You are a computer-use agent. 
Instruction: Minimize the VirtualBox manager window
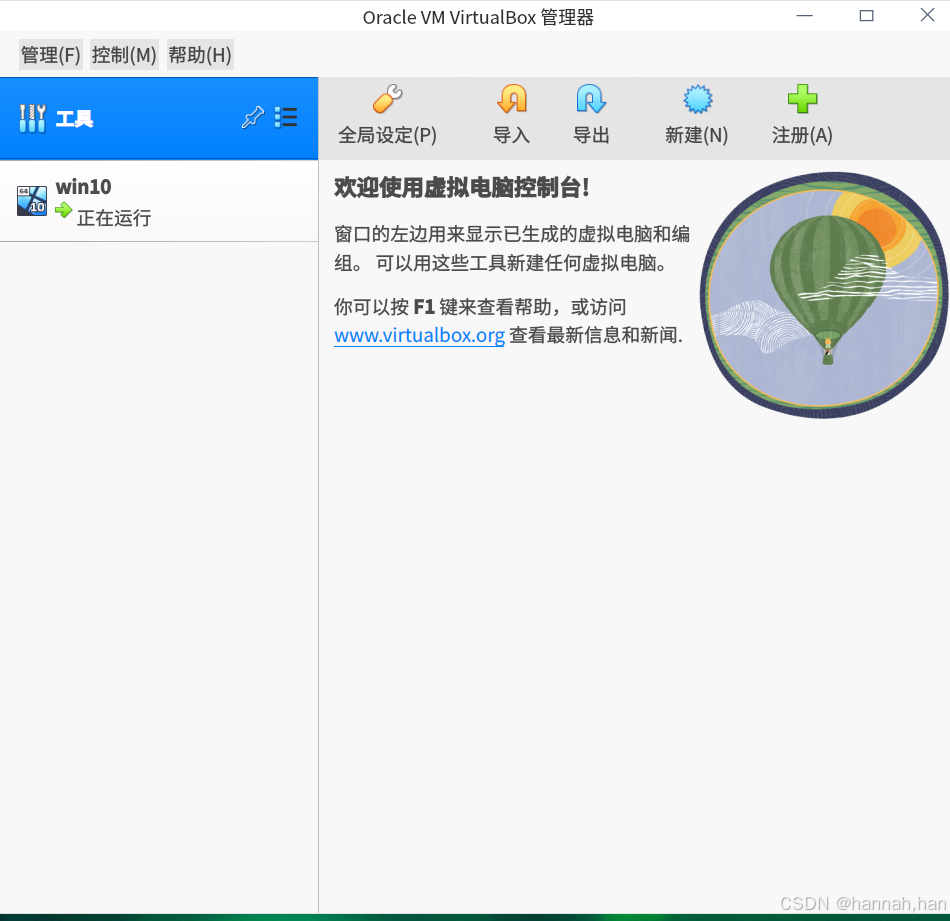click(x=805, y=16)
